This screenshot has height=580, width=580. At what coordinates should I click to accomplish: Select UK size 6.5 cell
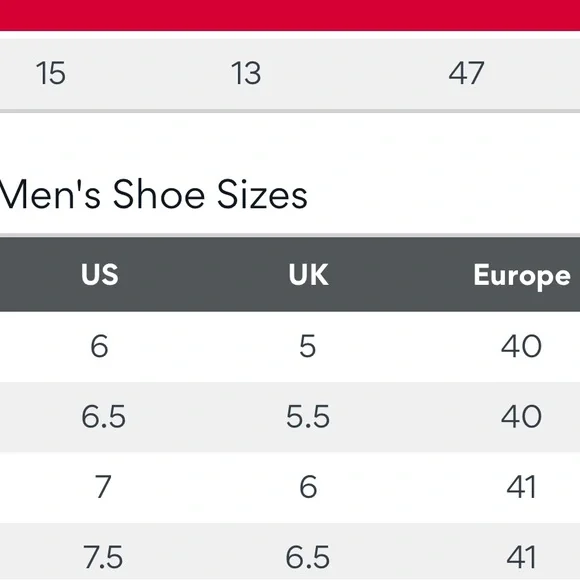(x=307, y=557)
